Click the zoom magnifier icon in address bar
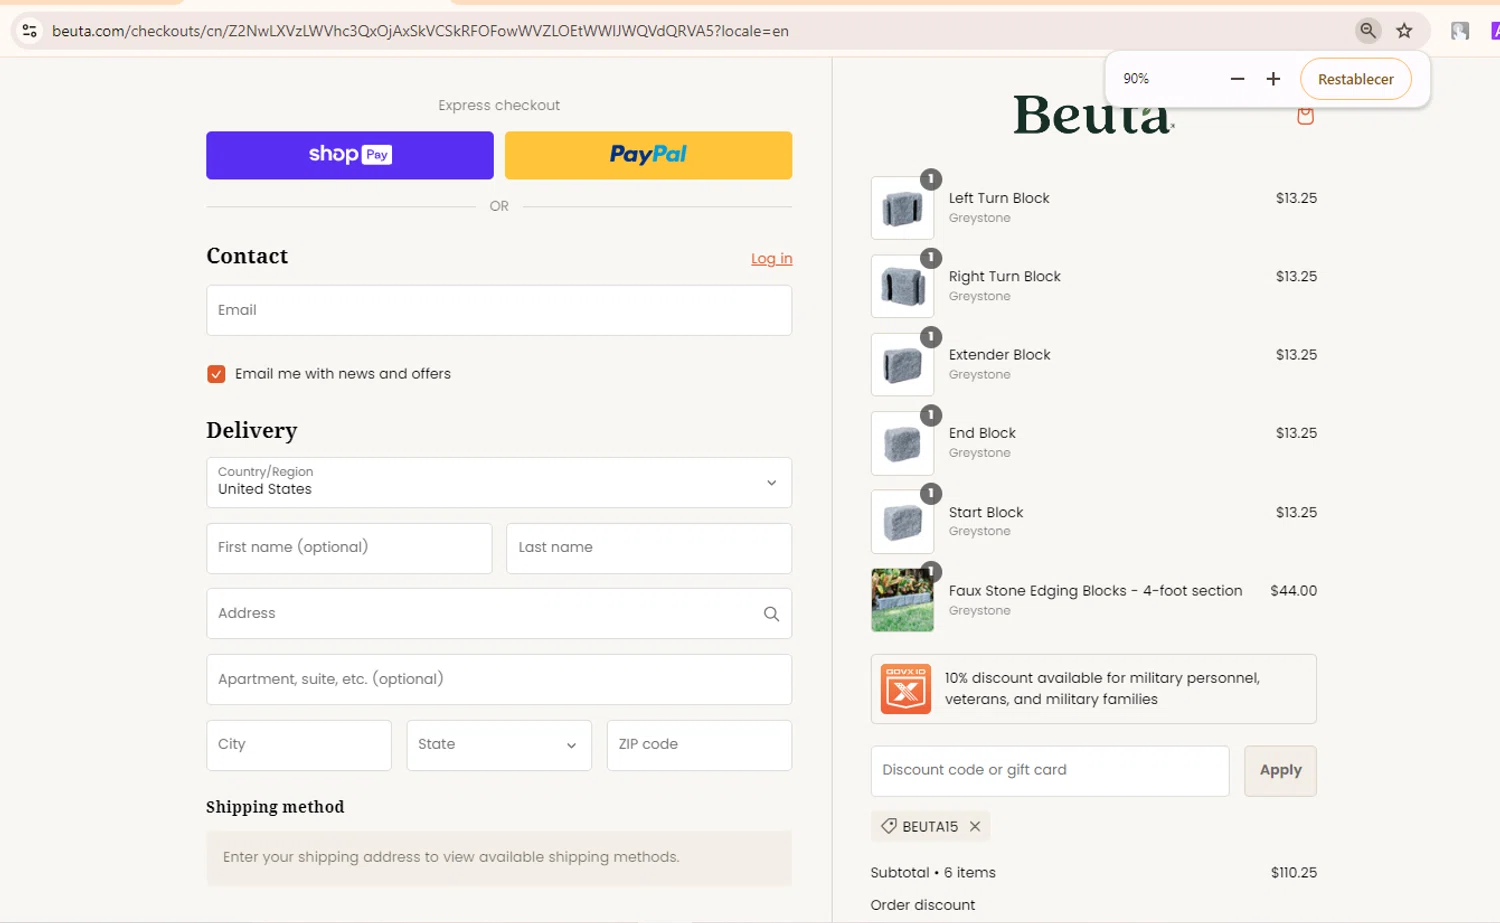1500x923 pixels. pyautogui.click(x=1367, y=31)
